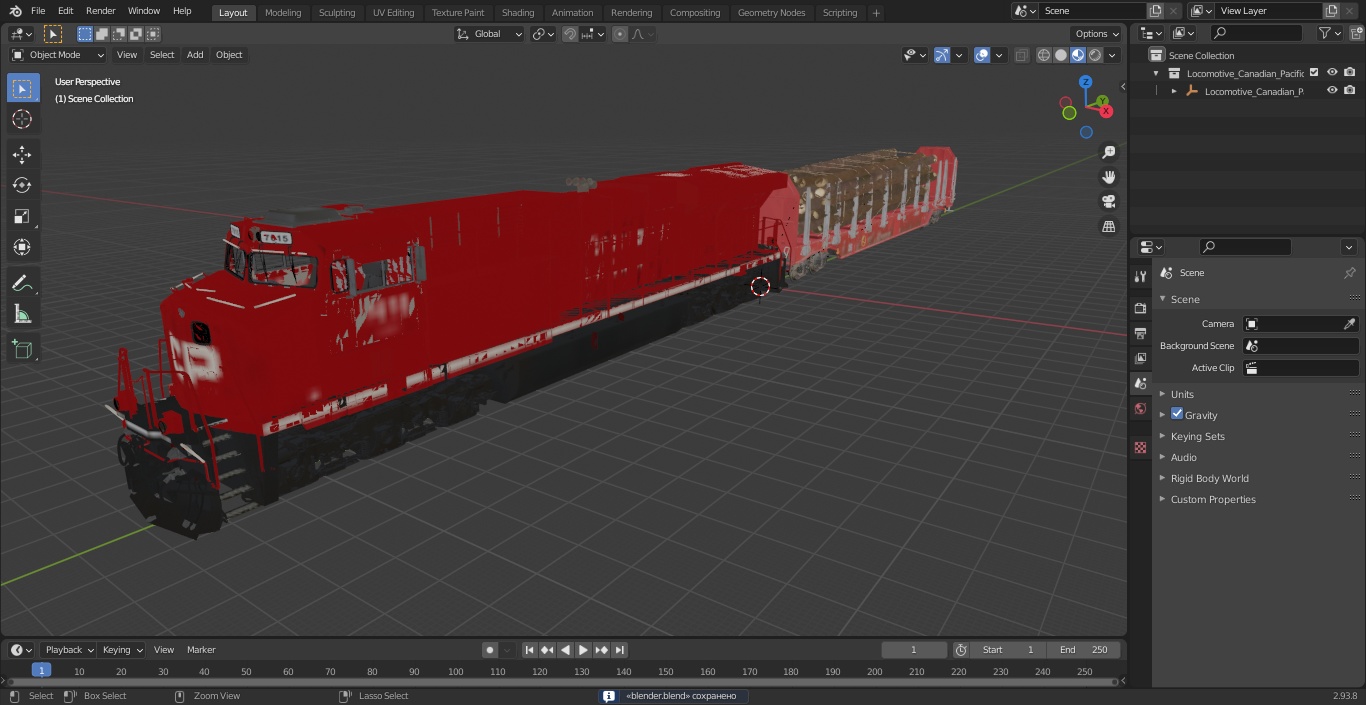Click the Camera field eyedropper icon
This screenshot has height=705, width=1366.
[x=1349, y=324]
